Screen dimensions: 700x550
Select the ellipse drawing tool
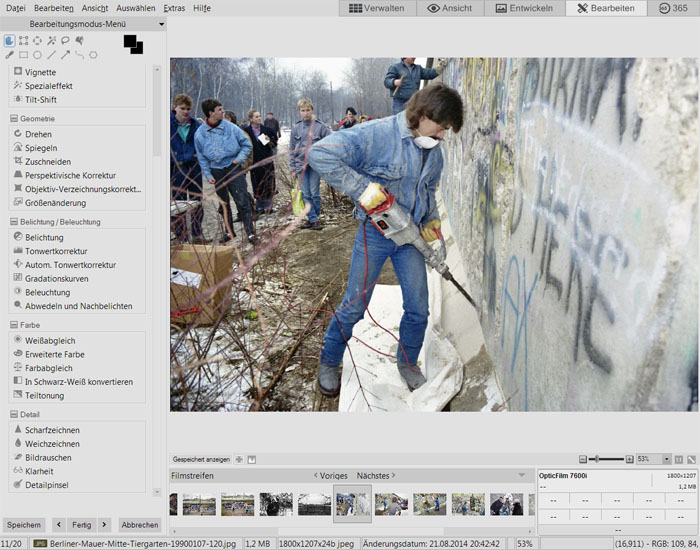point(37,55)
